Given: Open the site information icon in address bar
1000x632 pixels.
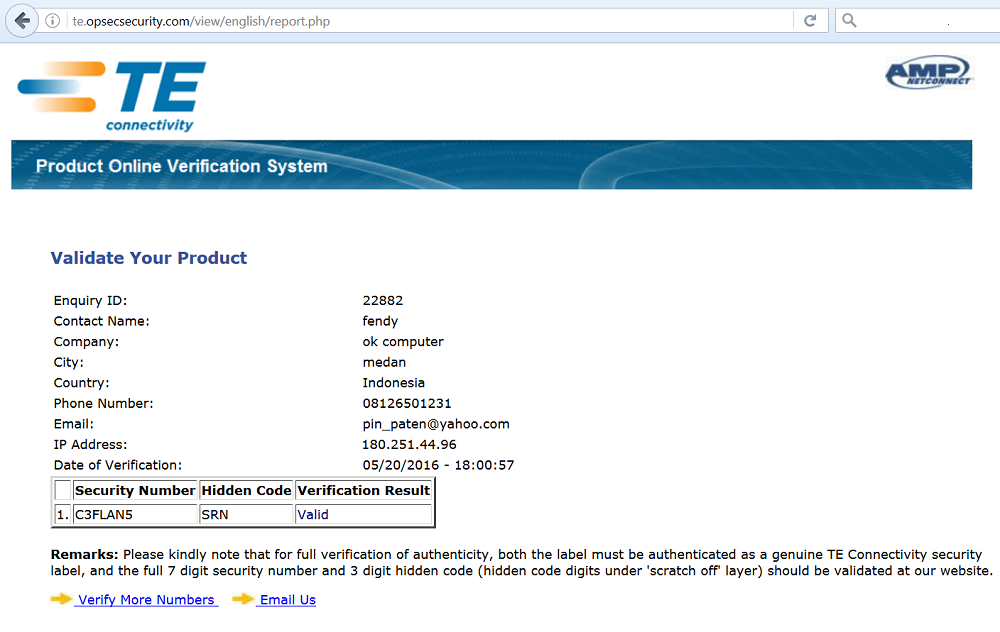Looking at the screenshot, I should tap(53, 21).
